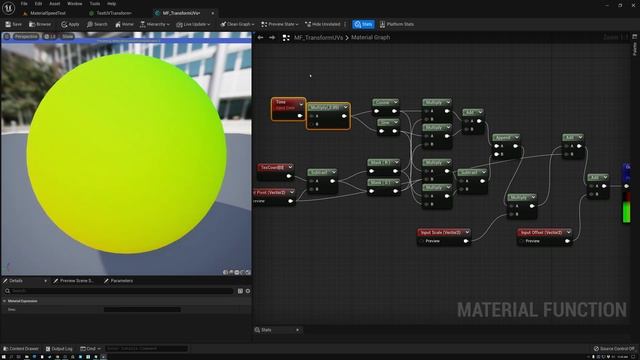Open the Preview State dropdown
Image resolution: width=640 pixels, height=360 pixels.
coord(280,24)
